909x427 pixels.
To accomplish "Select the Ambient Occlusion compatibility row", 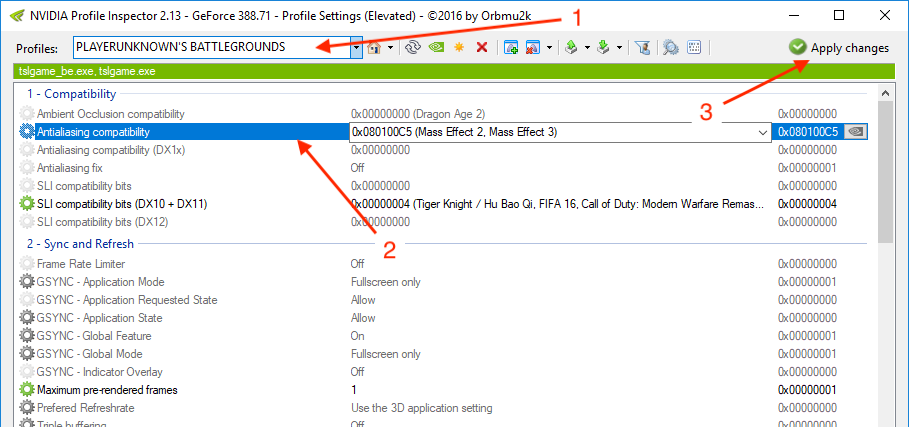I will [x=443, y=114].
